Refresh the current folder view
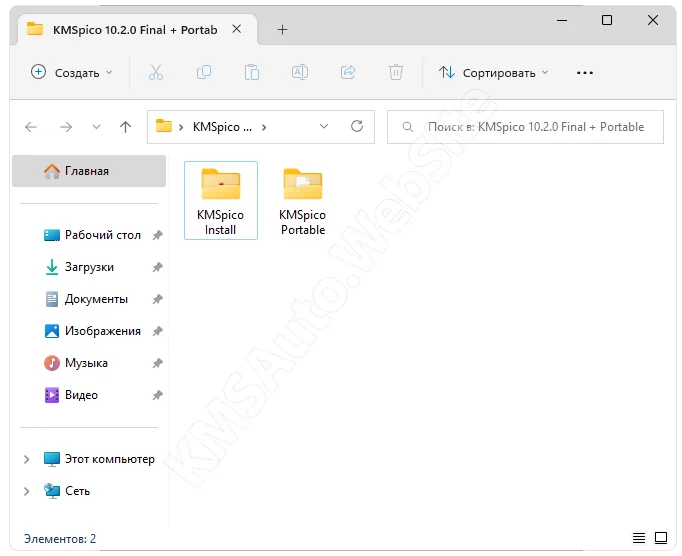682x556 pixels. 356,127
